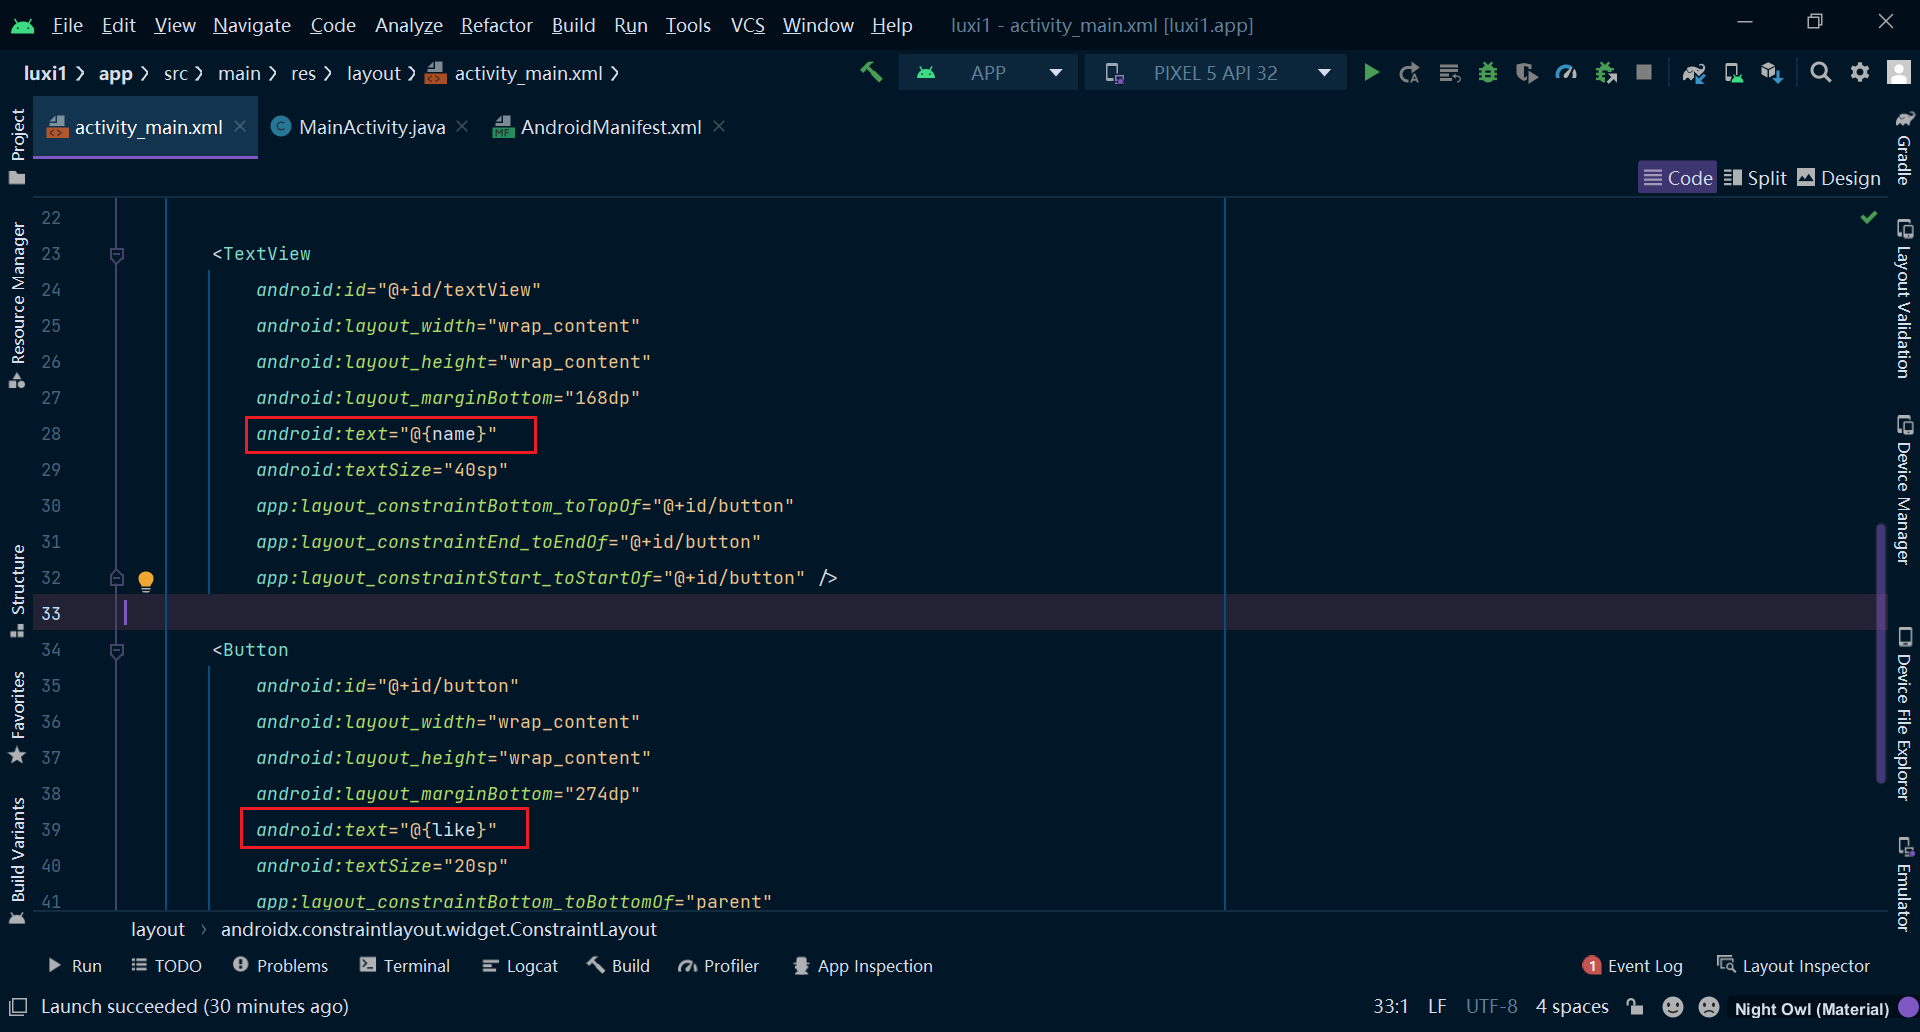Screen dimensions: 1920x1032
Task: Open the Project tool window
Action: point(17,146)
